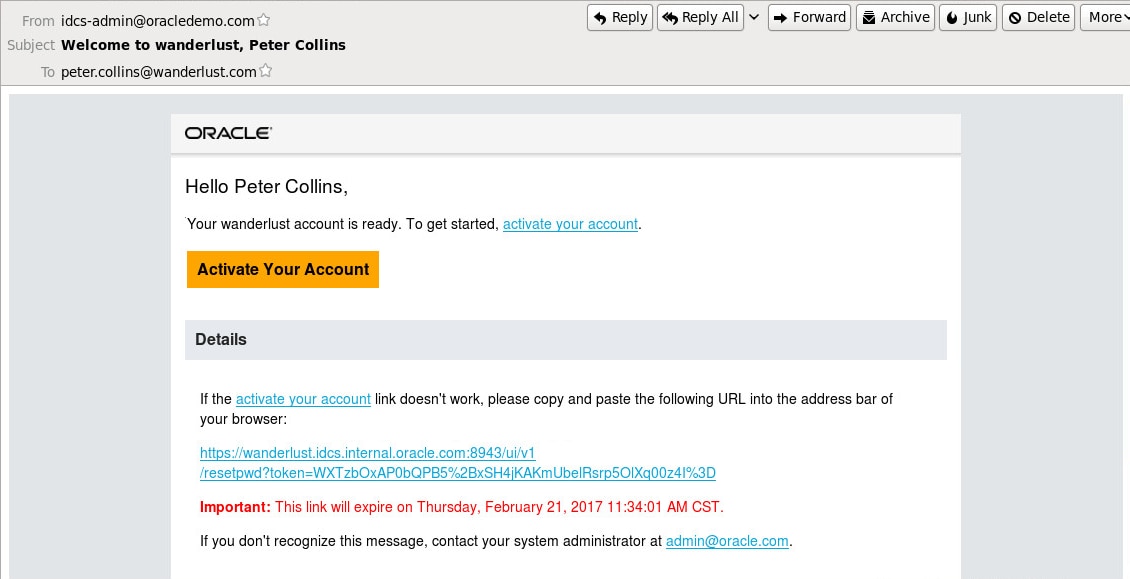Screen dimensions: 1130x579
Task: Click the Oracle logo in the email header
Action: [228, 133]
